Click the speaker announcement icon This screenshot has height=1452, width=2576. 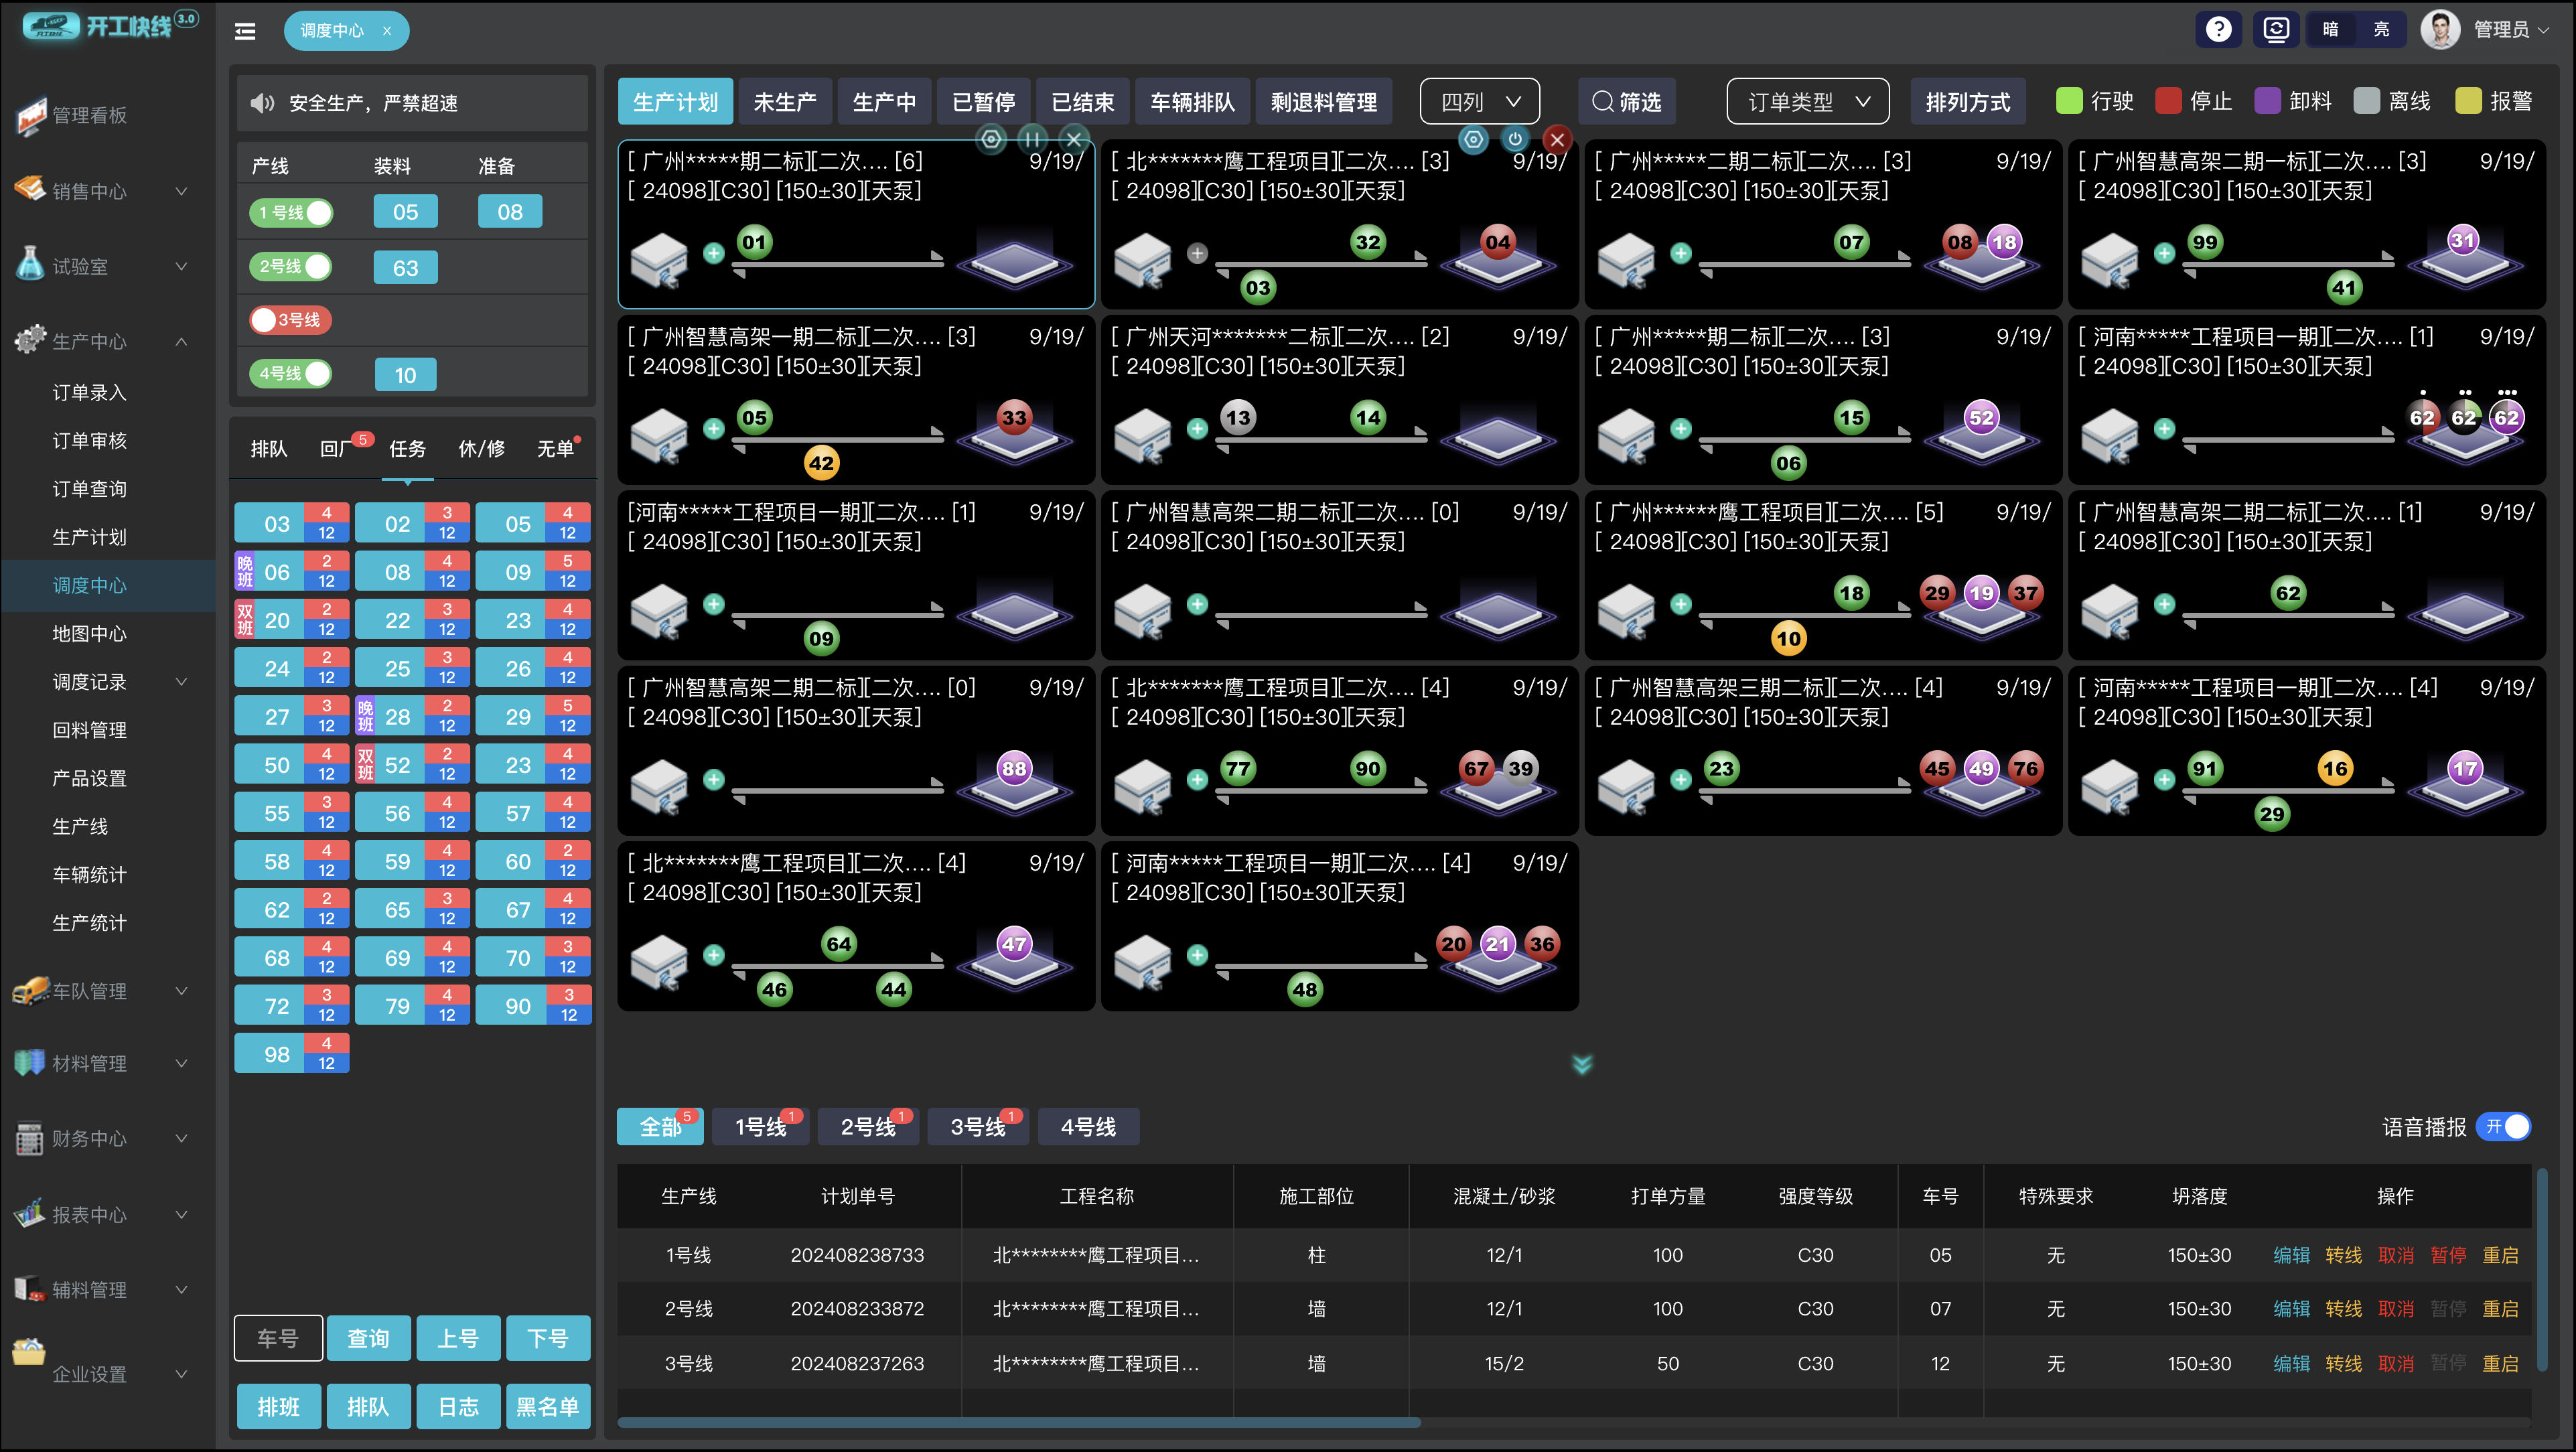click(262, 103)
